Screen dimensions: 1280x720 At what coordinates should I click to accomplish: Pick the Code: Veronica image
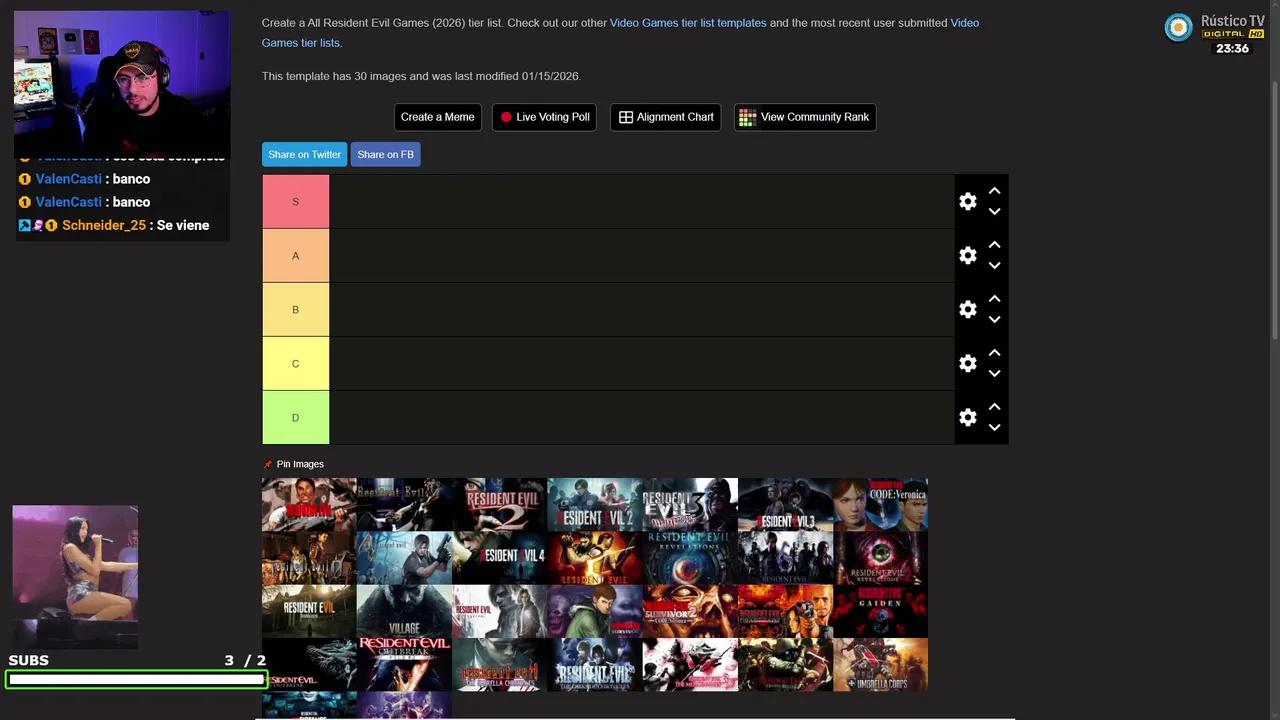pyautogui.click(x=880, y=504)
